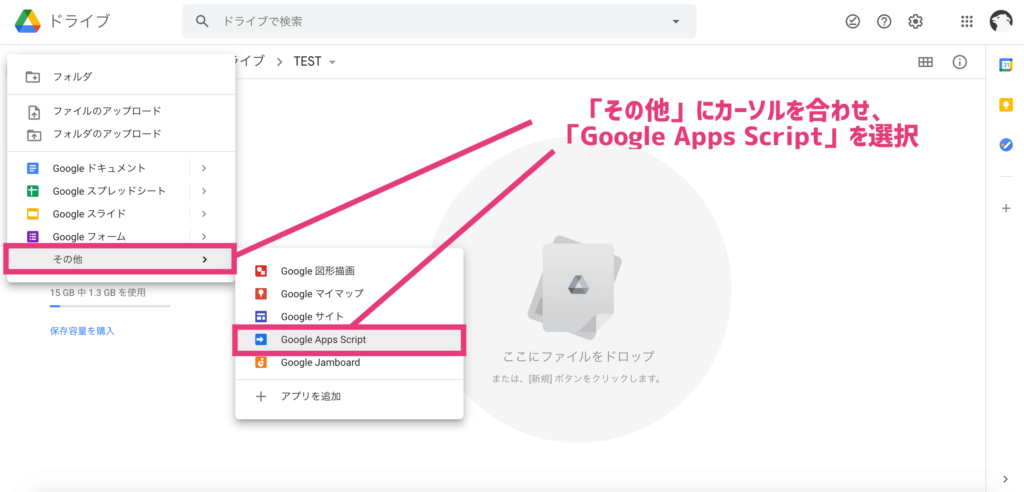Collapse the side panel chevron
Image resolution: width=1024 pixels, height=492 pixels.
pyautogui.click(x=1006, y=479)
